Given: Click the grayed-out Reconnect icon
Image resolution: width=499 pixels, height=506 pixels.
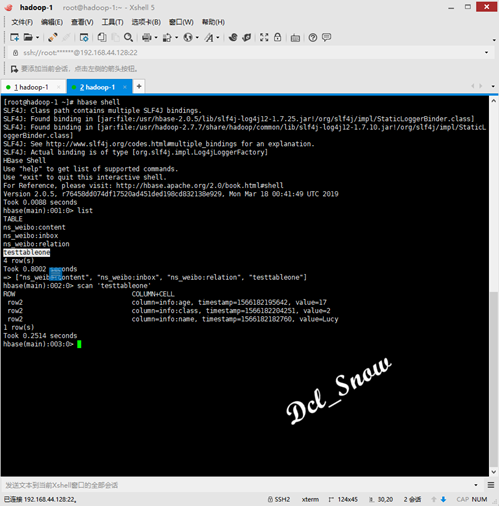Looking at the screenshot, I should coord(66,37).
